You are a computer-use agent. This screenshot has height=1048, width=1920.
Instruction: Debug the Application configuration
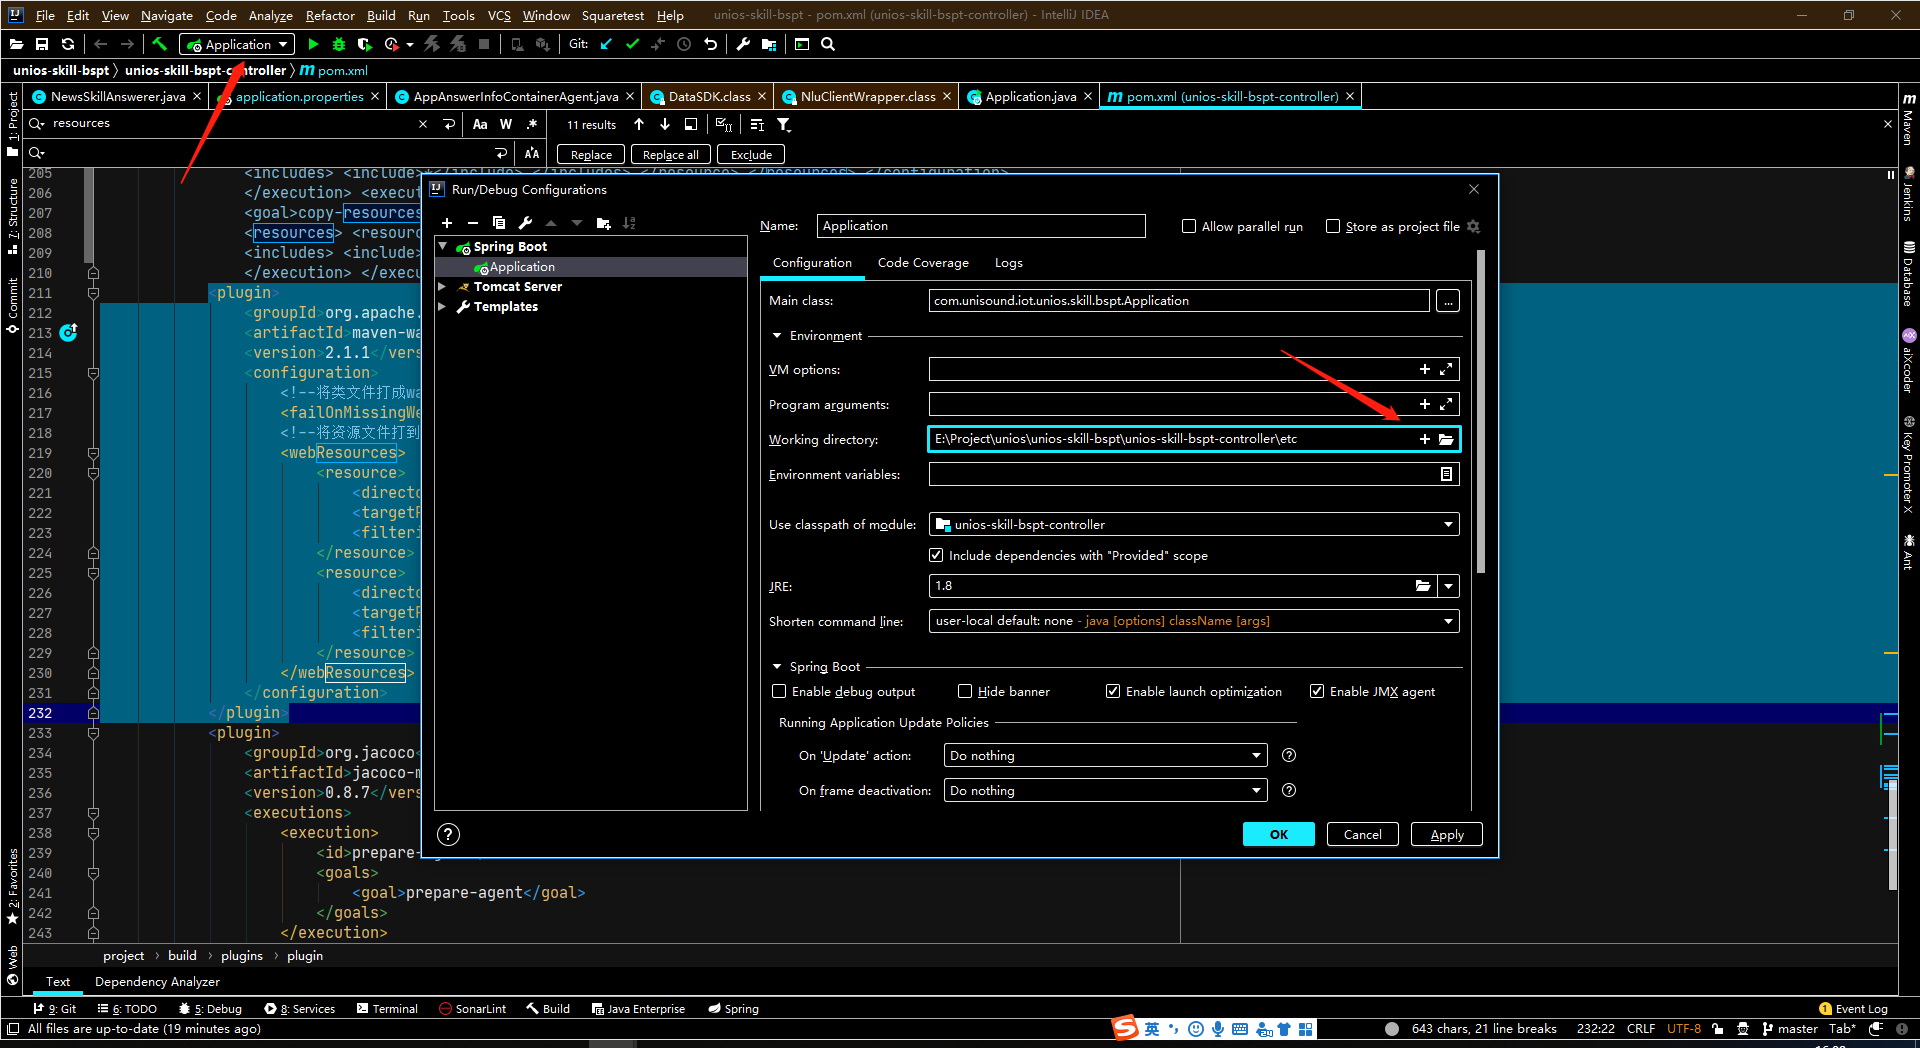(x=339, y=44)
